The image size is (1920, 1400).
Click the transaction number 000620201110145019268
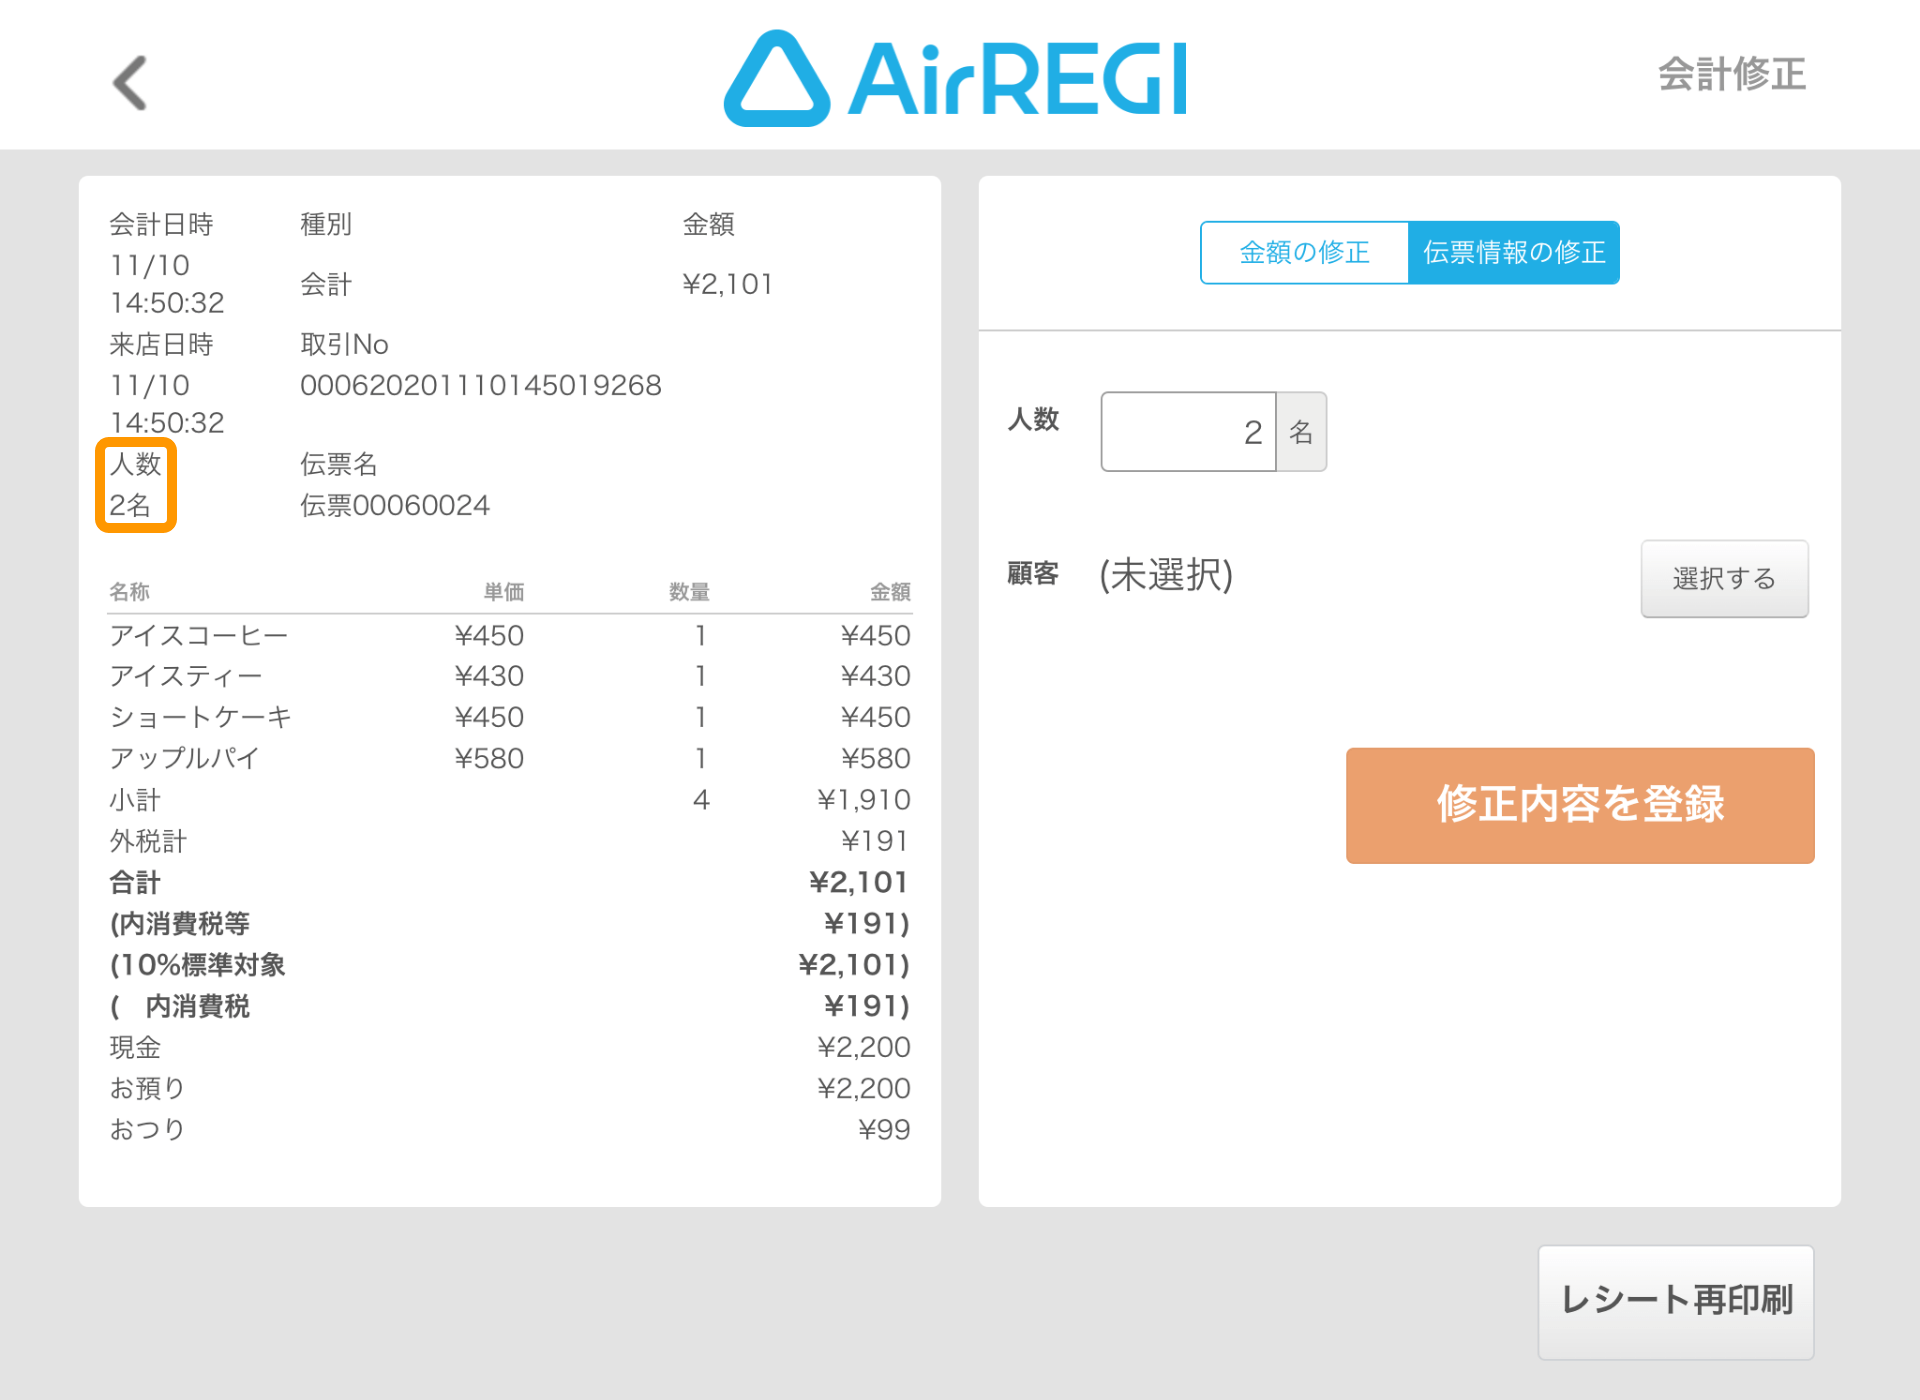point(481,385)
